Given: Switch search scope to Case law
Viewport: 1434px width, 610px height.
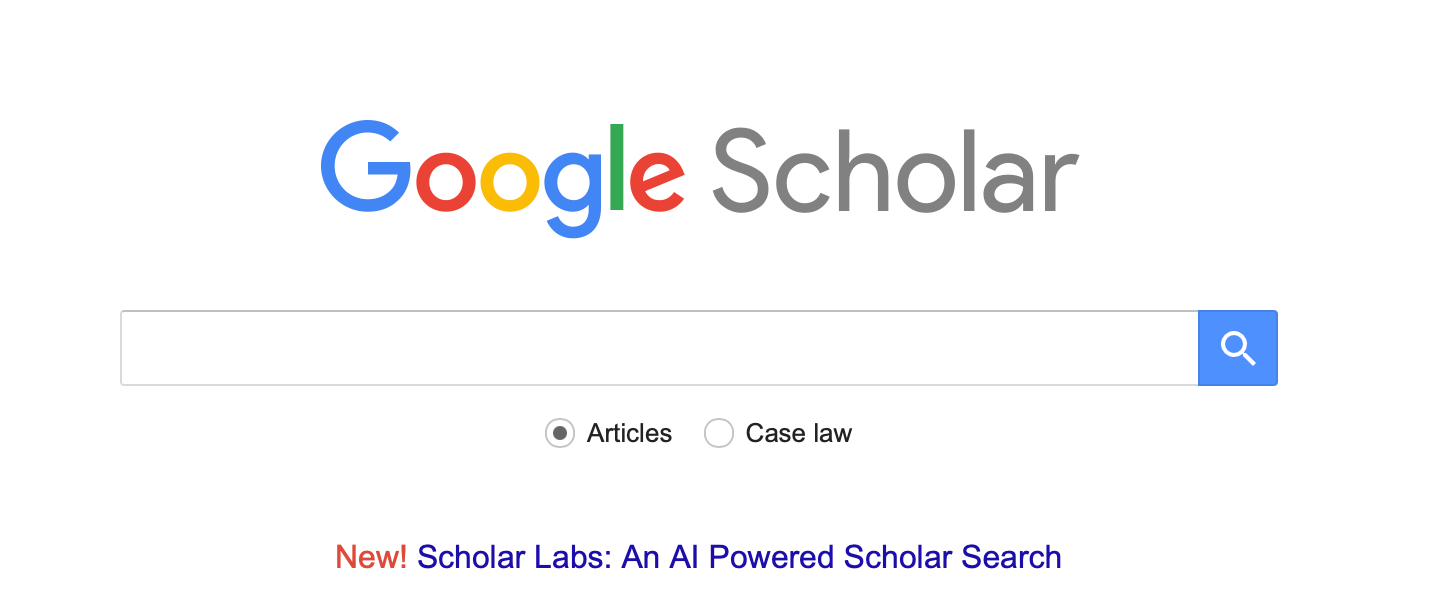Looking at the screenshot, I should tap(719, 433).
